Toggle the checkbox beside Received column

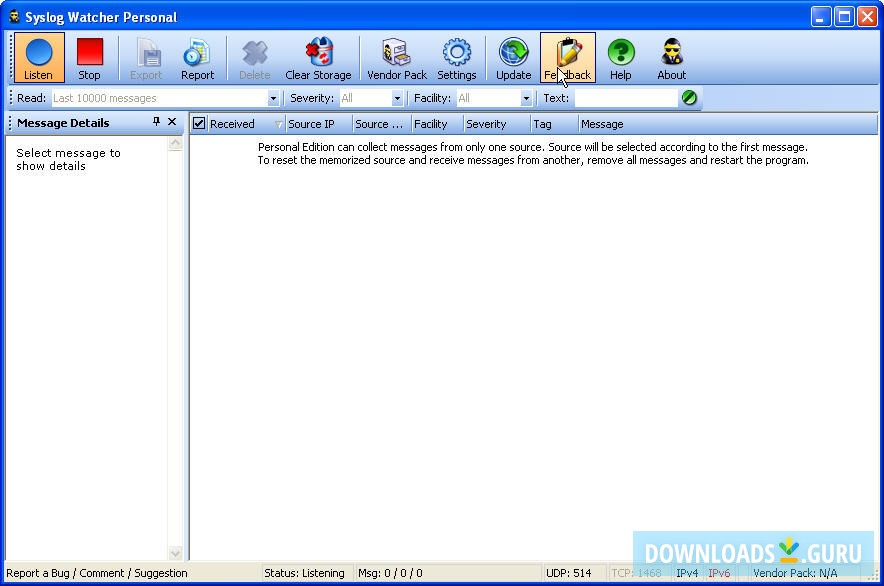pyautogui.click(x=199, y=124)
